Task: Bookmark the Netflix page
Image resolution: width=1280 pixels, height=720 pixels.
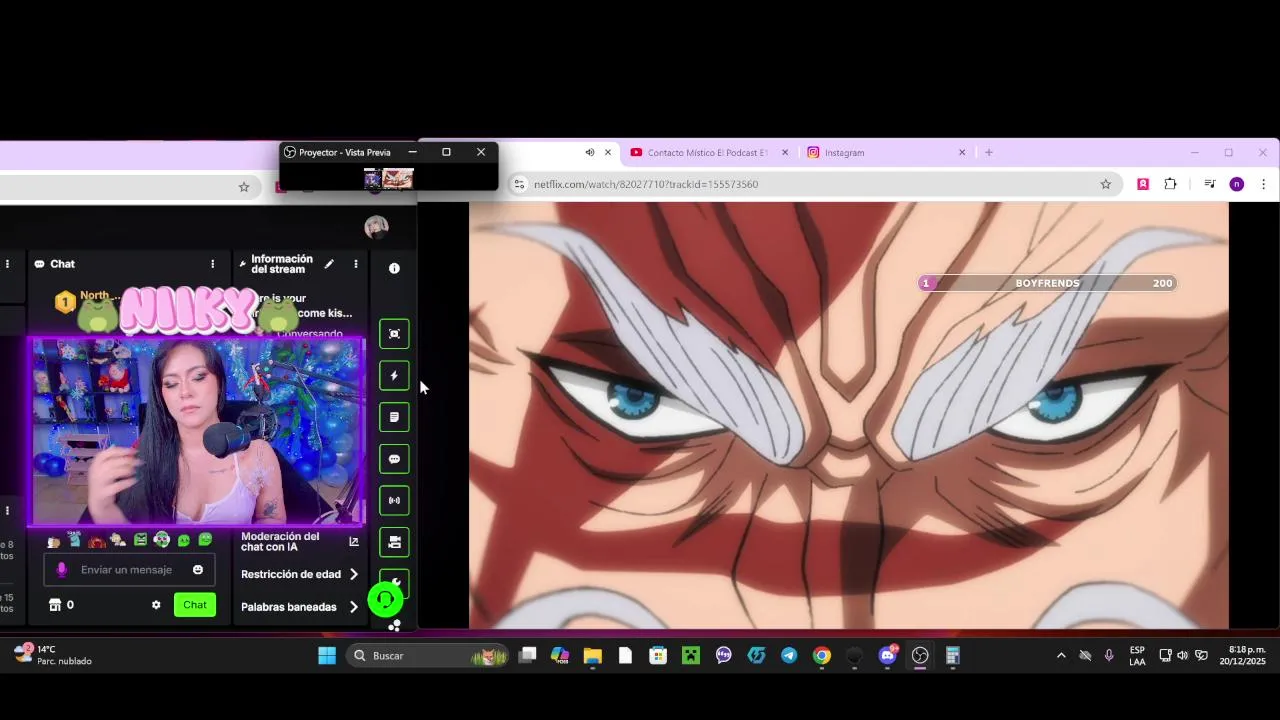Action: point(1105,184)
